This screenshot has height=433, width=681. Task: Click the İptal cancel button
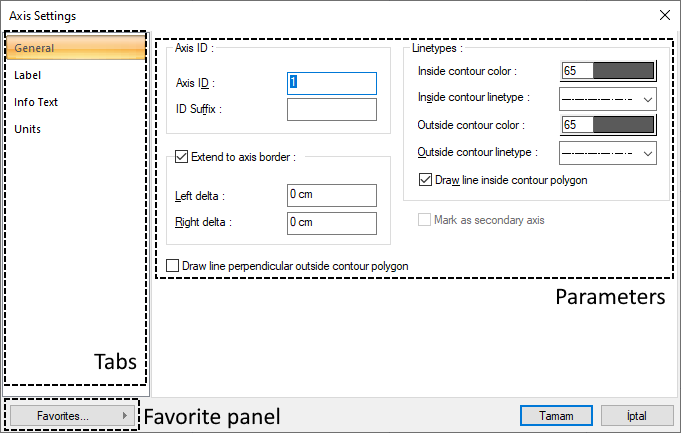pos(636,415)
